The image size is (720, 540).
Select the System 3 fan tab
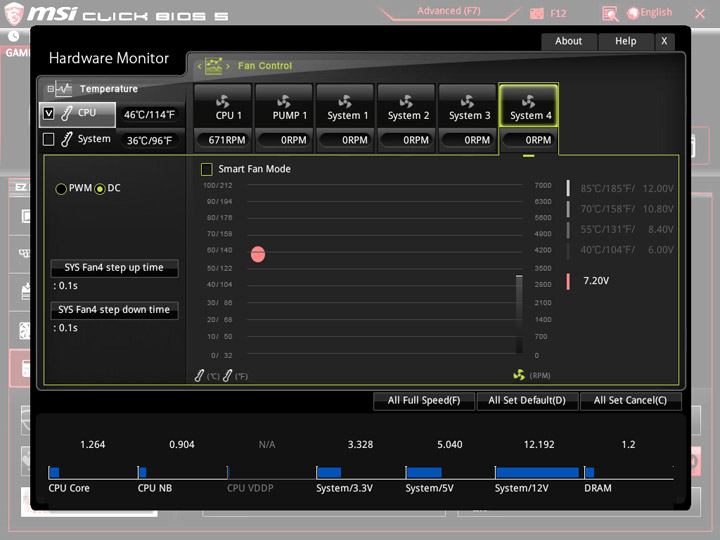467,106
